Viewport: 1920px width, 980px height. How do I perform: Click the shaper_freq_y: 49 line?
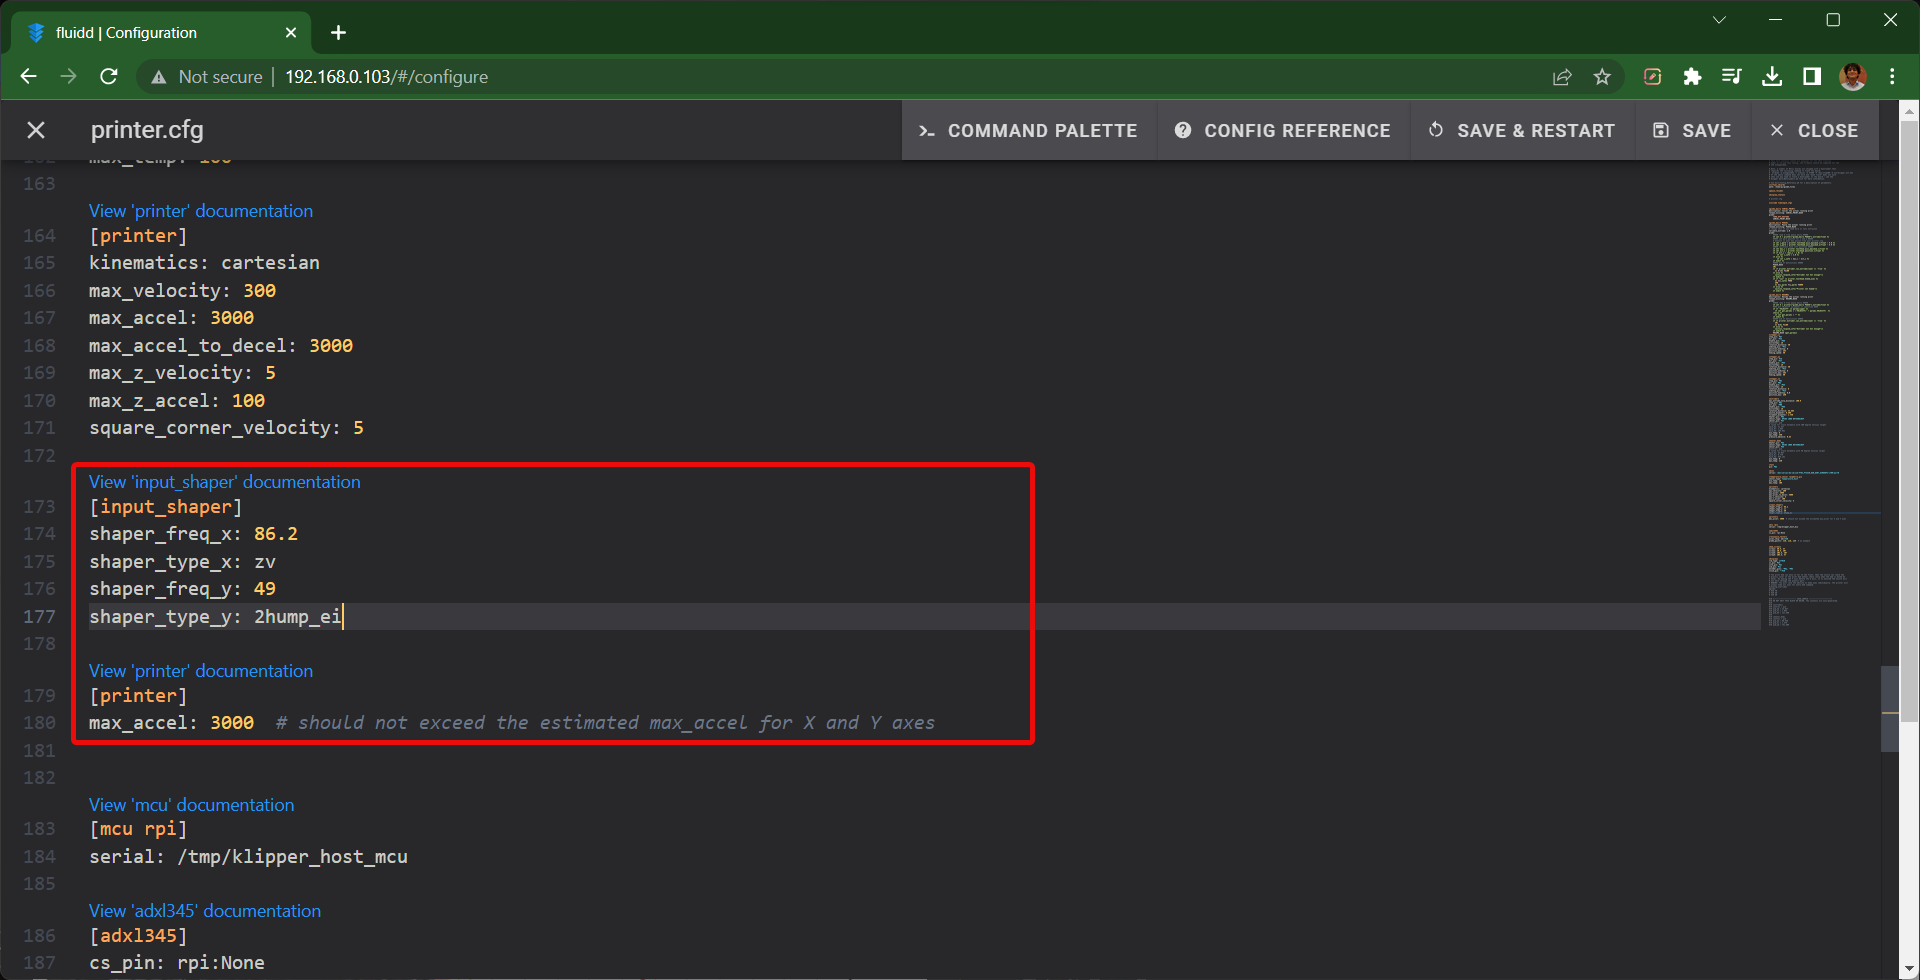[182, 589]
